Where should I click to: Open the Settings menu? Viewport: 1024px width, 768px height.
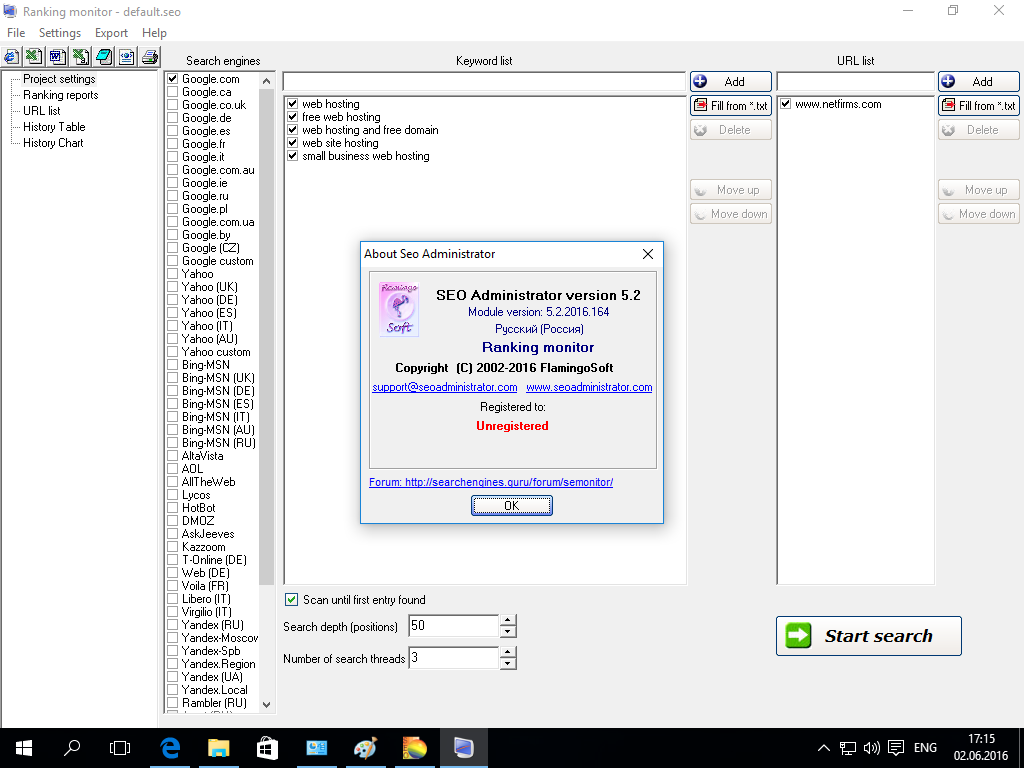tap(59, 33)
